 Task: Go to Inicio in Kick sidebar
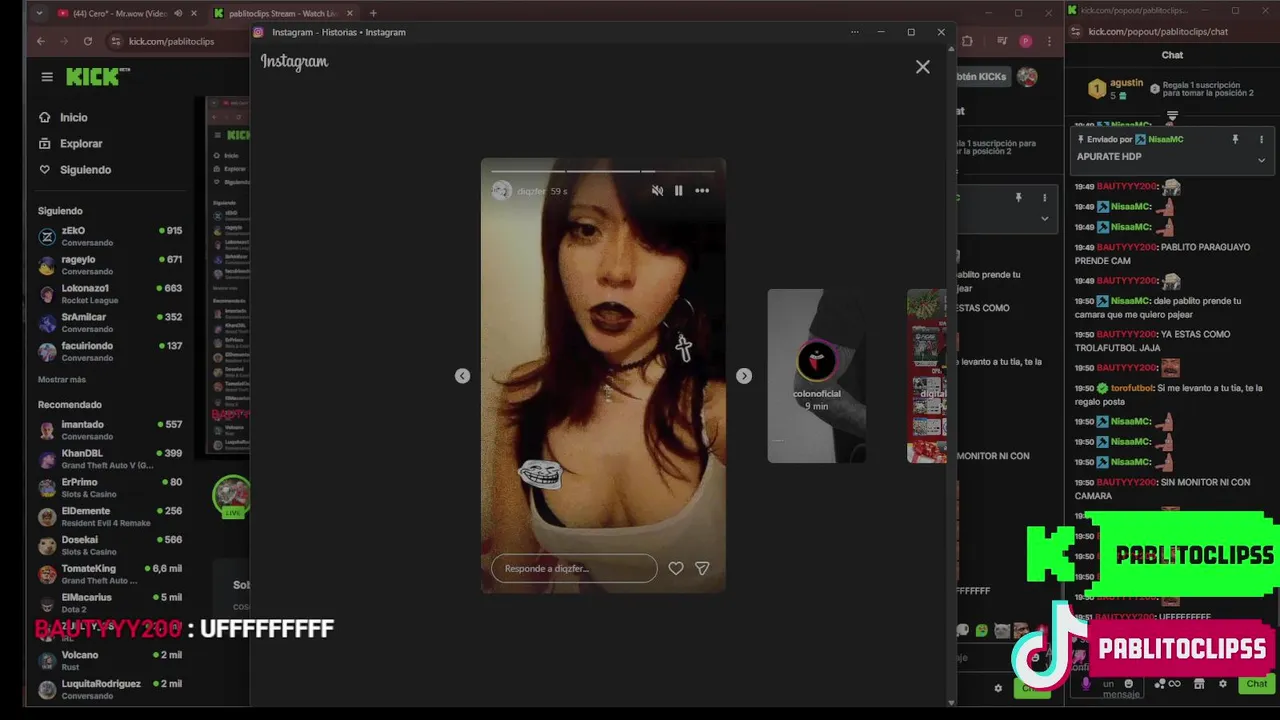point(64,117)
